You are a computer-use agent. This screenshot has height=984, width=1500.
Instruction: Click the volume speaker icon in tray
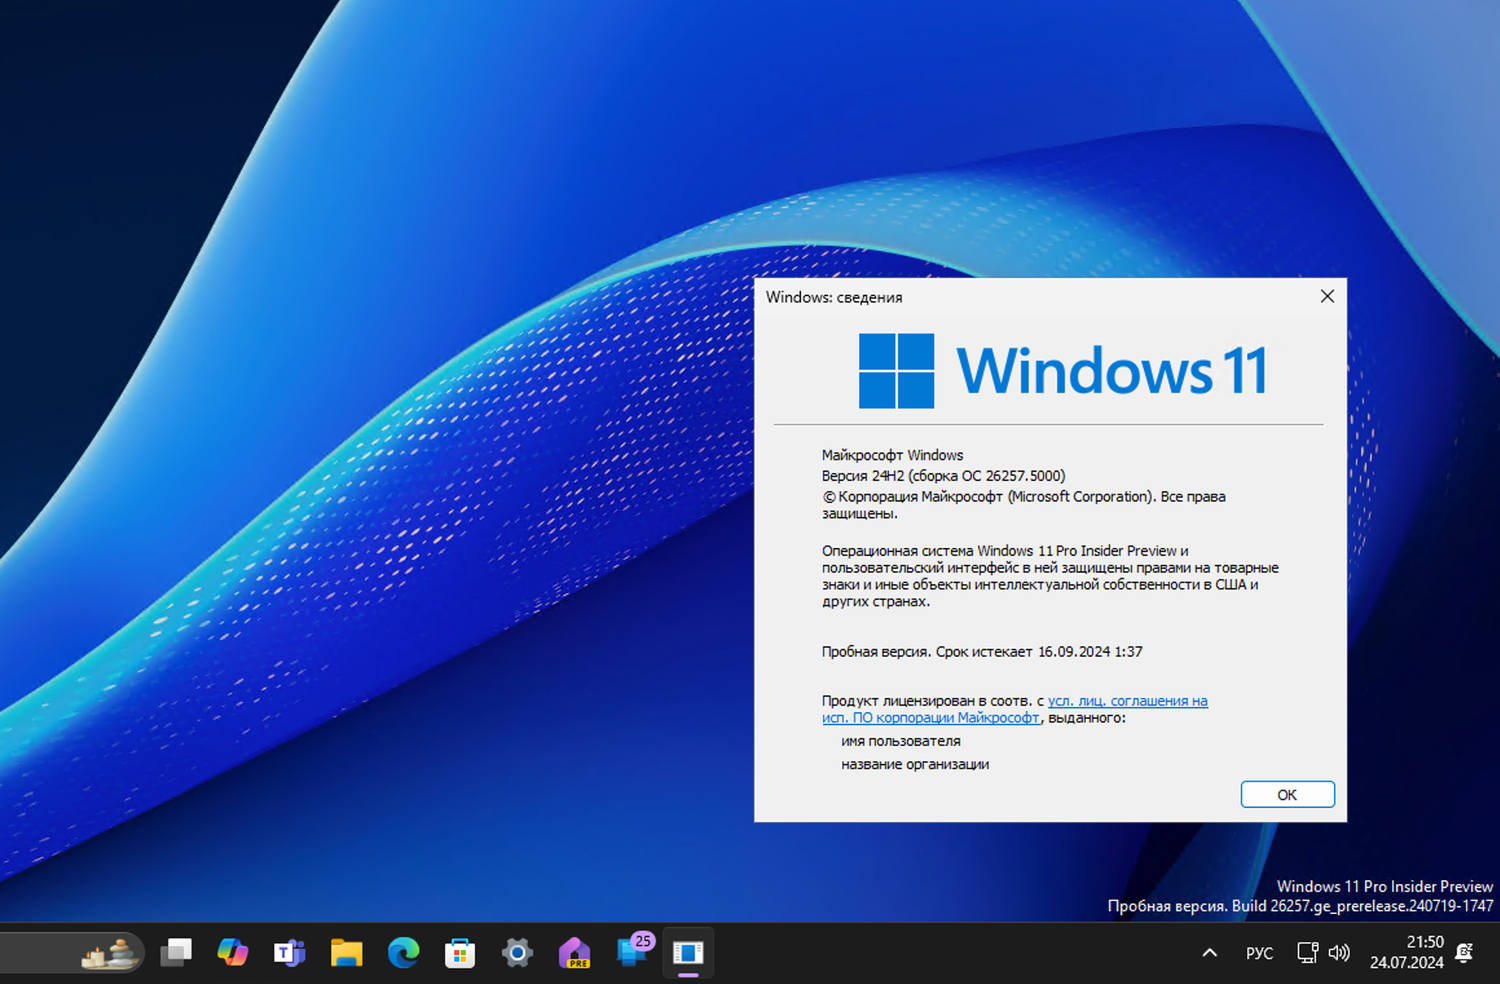coord(1339,952)
